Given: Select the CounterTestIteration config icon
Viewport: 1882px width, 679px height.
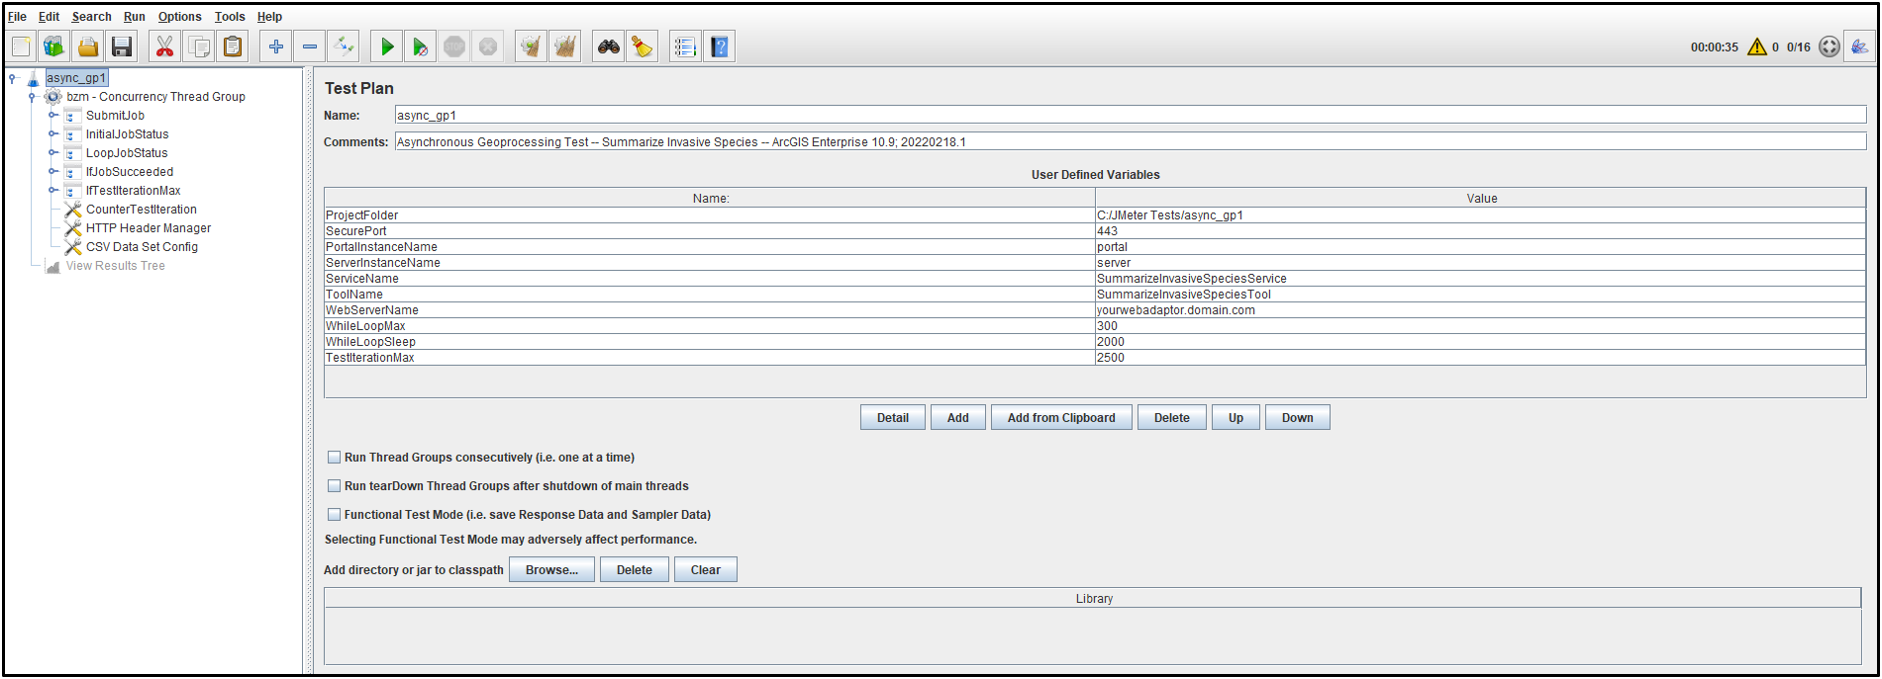Looking at the screenshot, I should click(73, 210).
